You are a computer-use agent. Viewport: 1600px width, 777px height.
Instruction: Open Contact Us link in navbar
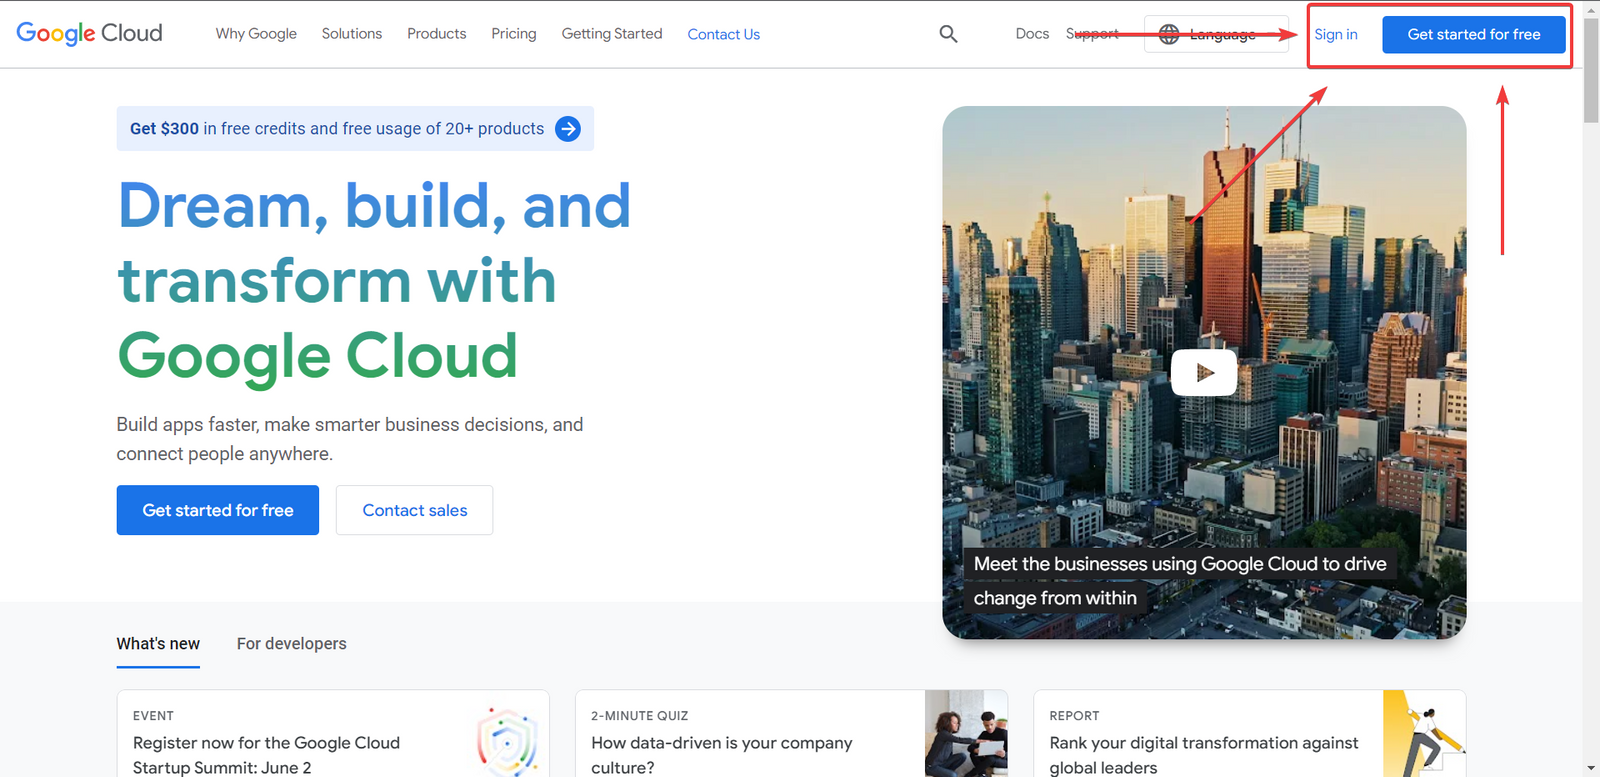(x=724, y=34)
